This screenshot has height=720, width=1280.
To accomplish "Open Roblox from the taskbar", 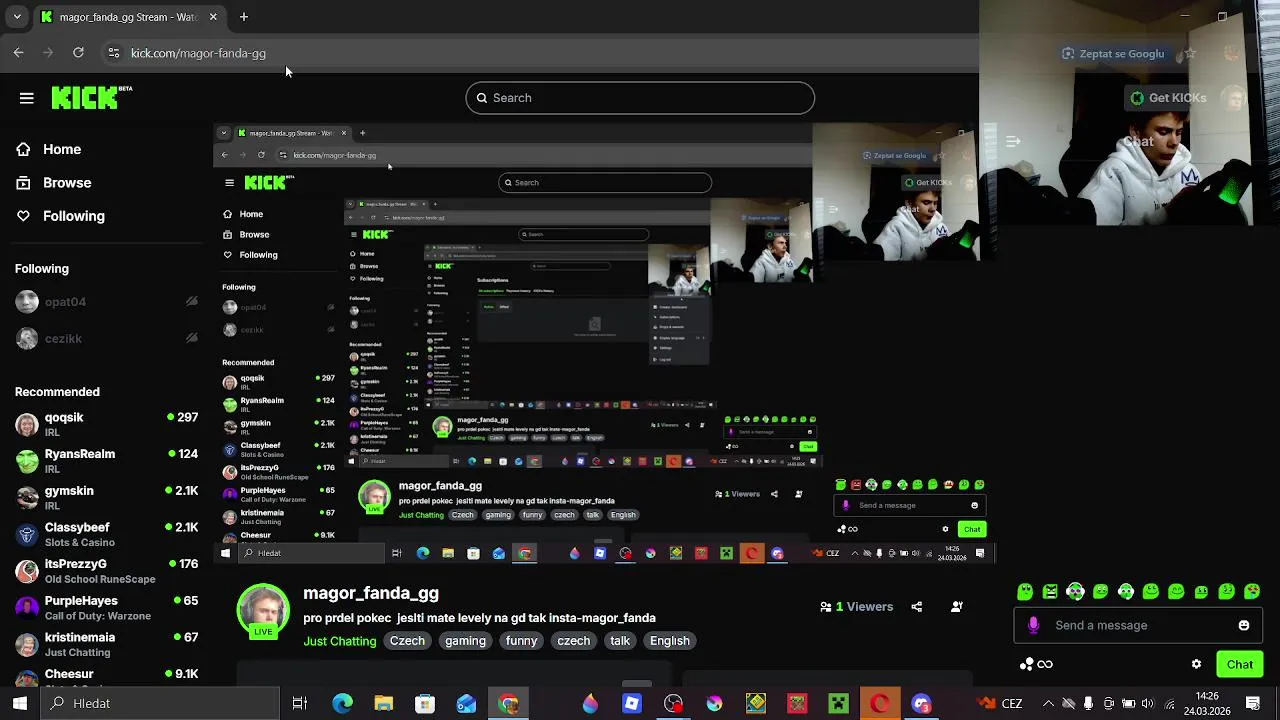I will coord(632,703).
